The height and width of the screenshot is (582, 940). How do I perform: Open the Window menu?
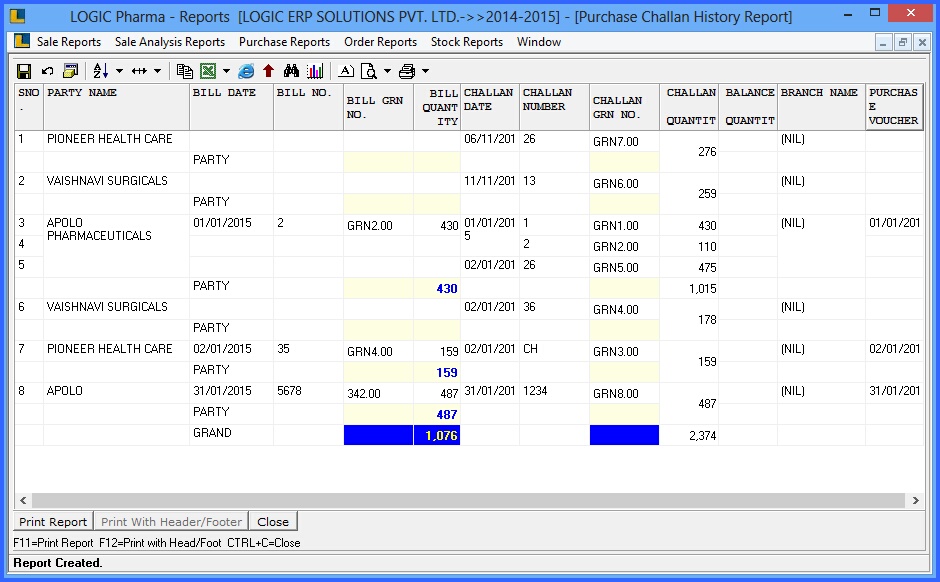click(x=539, y=42)
